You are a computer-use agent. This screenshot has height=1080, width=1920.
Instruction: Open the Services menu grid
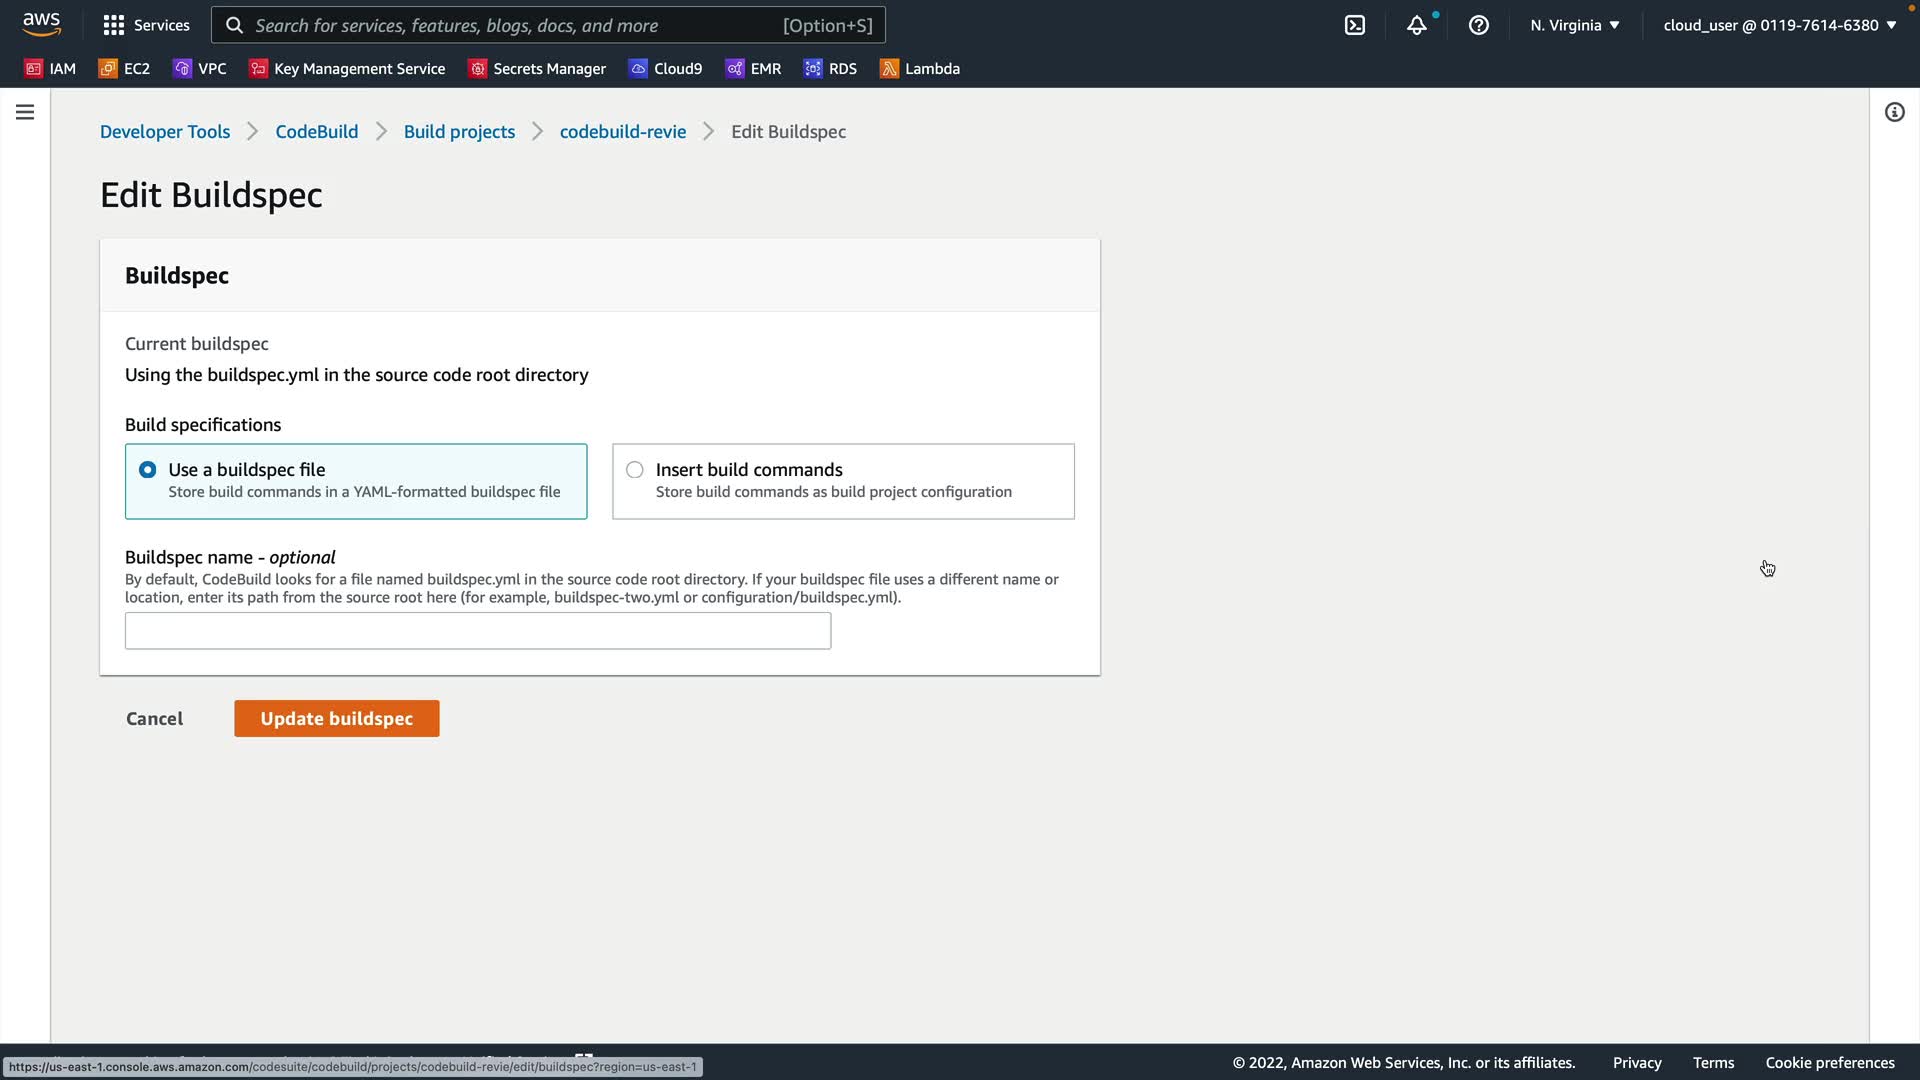click(146, 25)
